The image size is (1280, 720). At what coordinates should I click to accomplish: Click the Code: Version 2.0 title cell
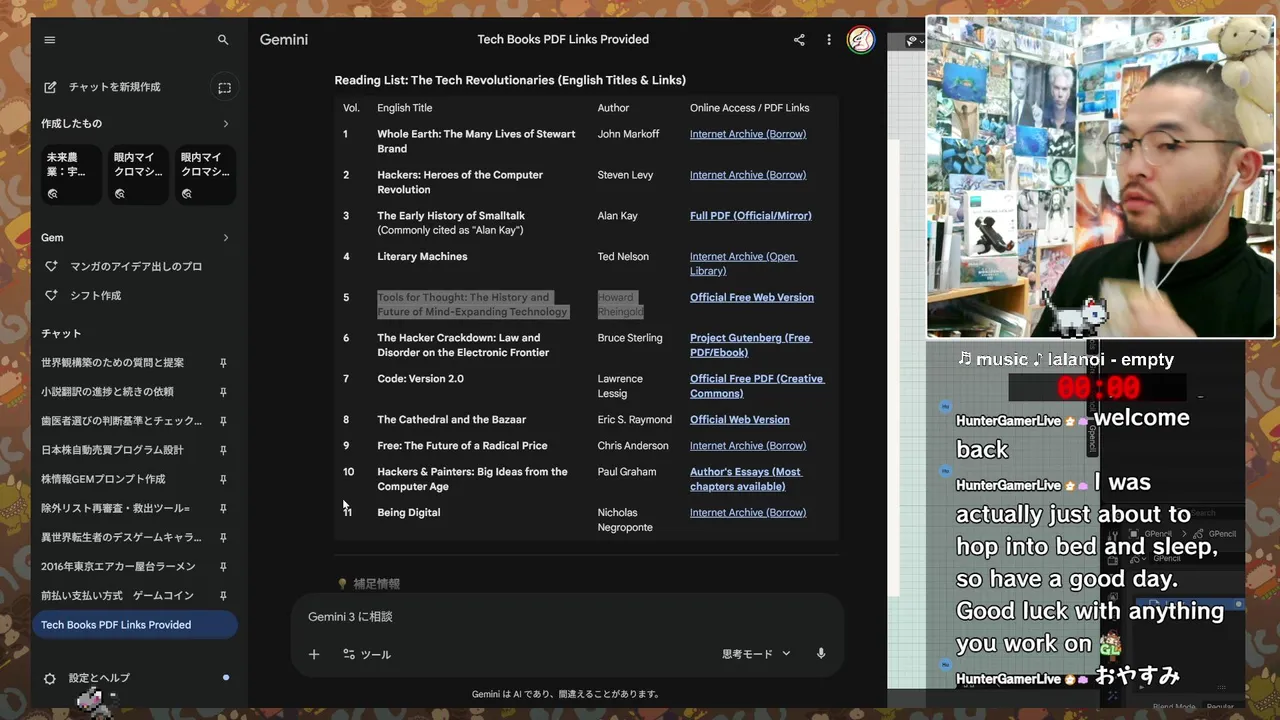coord(420,379)
